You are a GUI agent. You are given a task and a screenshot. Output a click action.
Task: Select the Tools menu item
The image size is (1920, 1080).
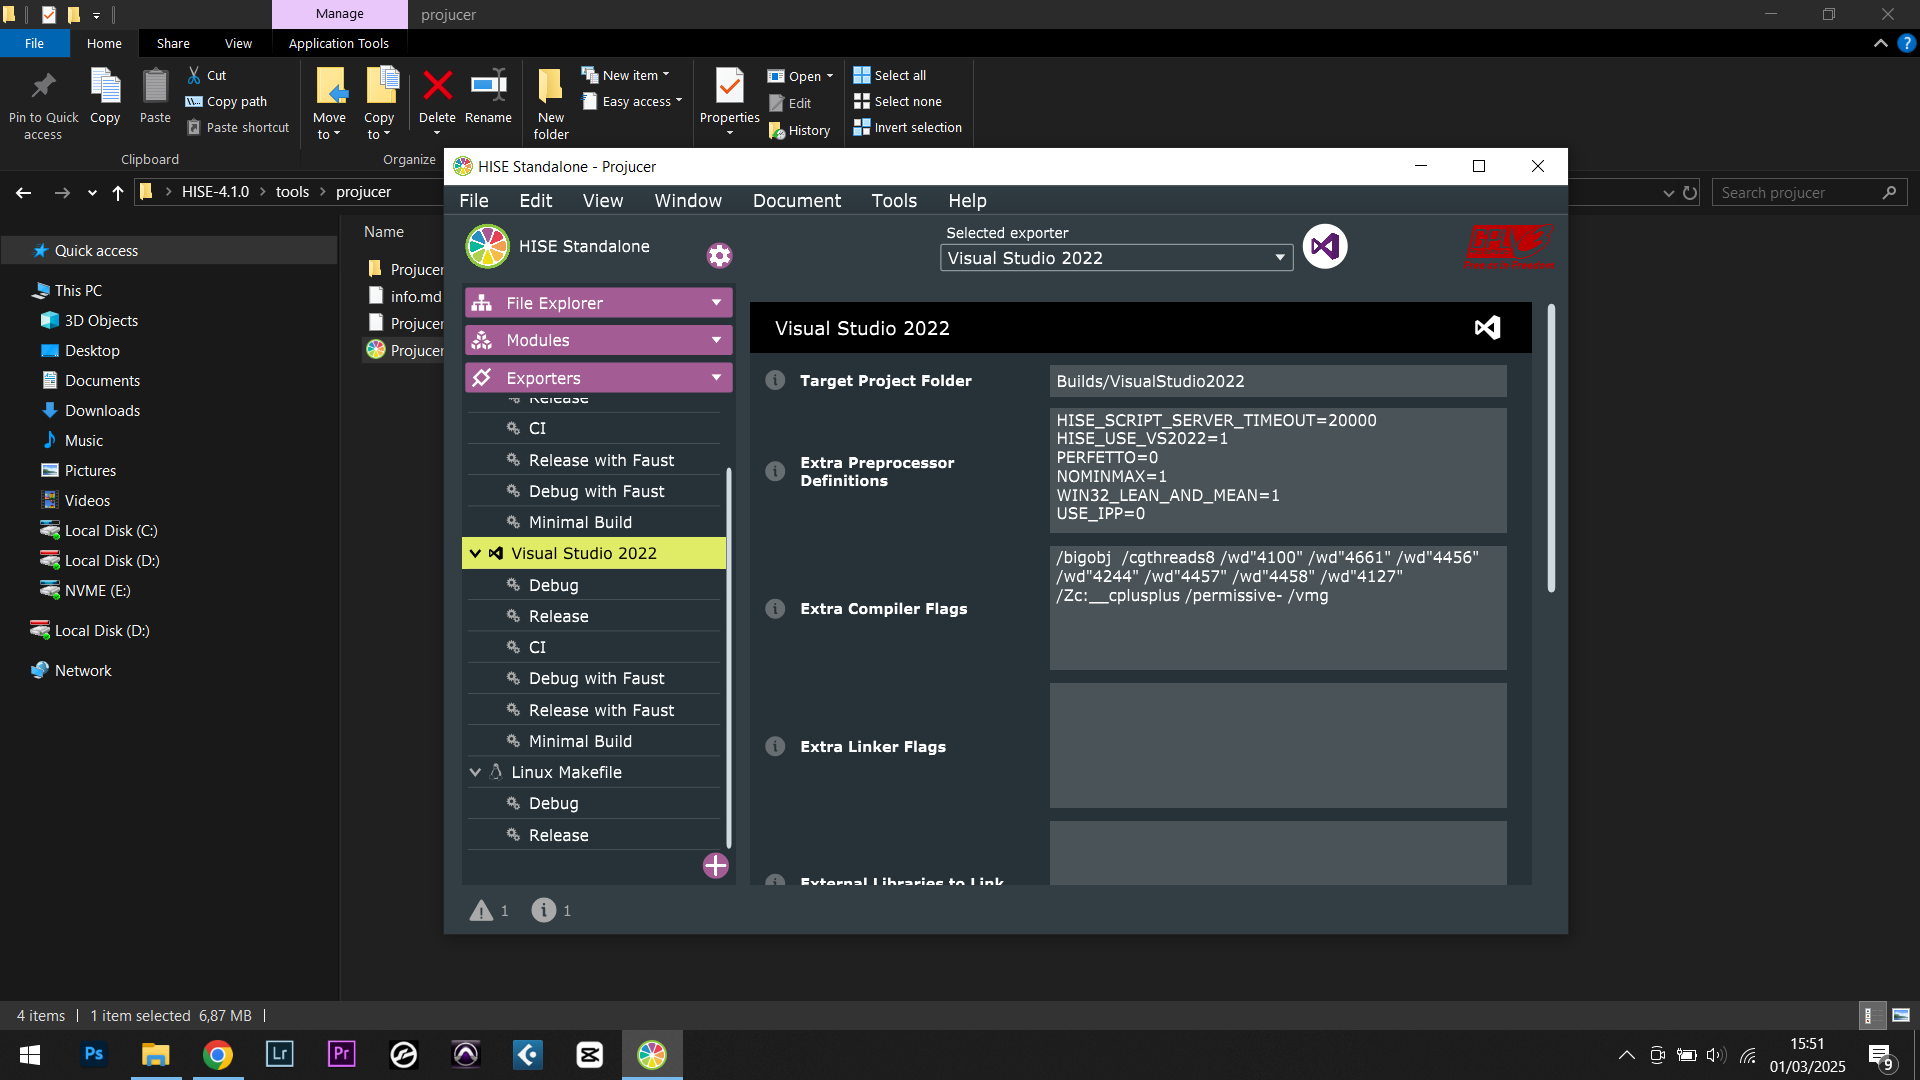(x=894, y=200)
